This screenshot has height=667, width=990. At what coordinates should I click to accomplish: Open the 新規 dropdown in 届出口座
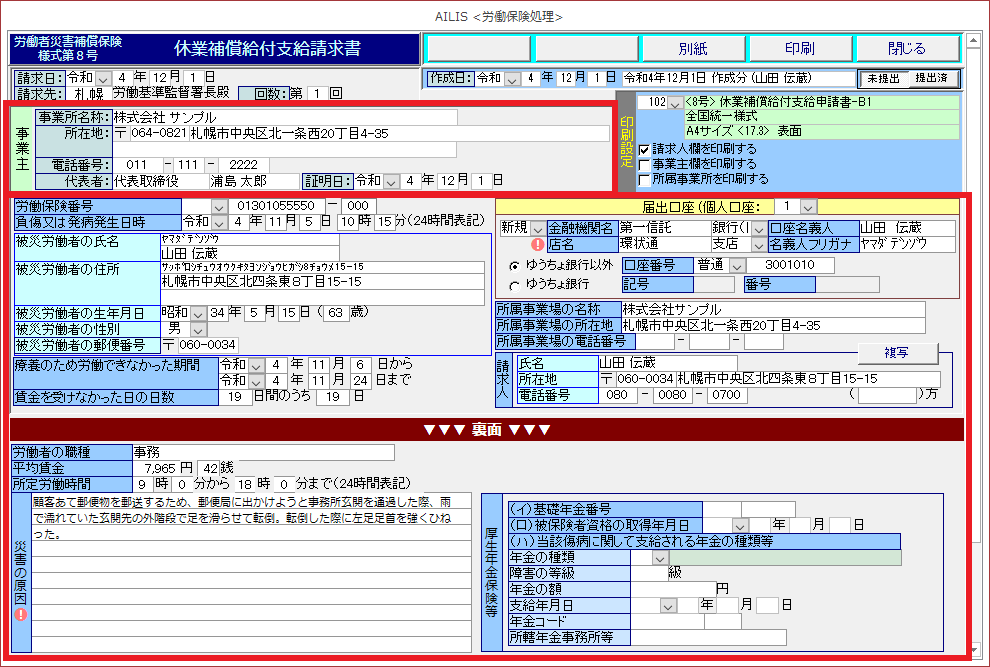coord(538,228)
